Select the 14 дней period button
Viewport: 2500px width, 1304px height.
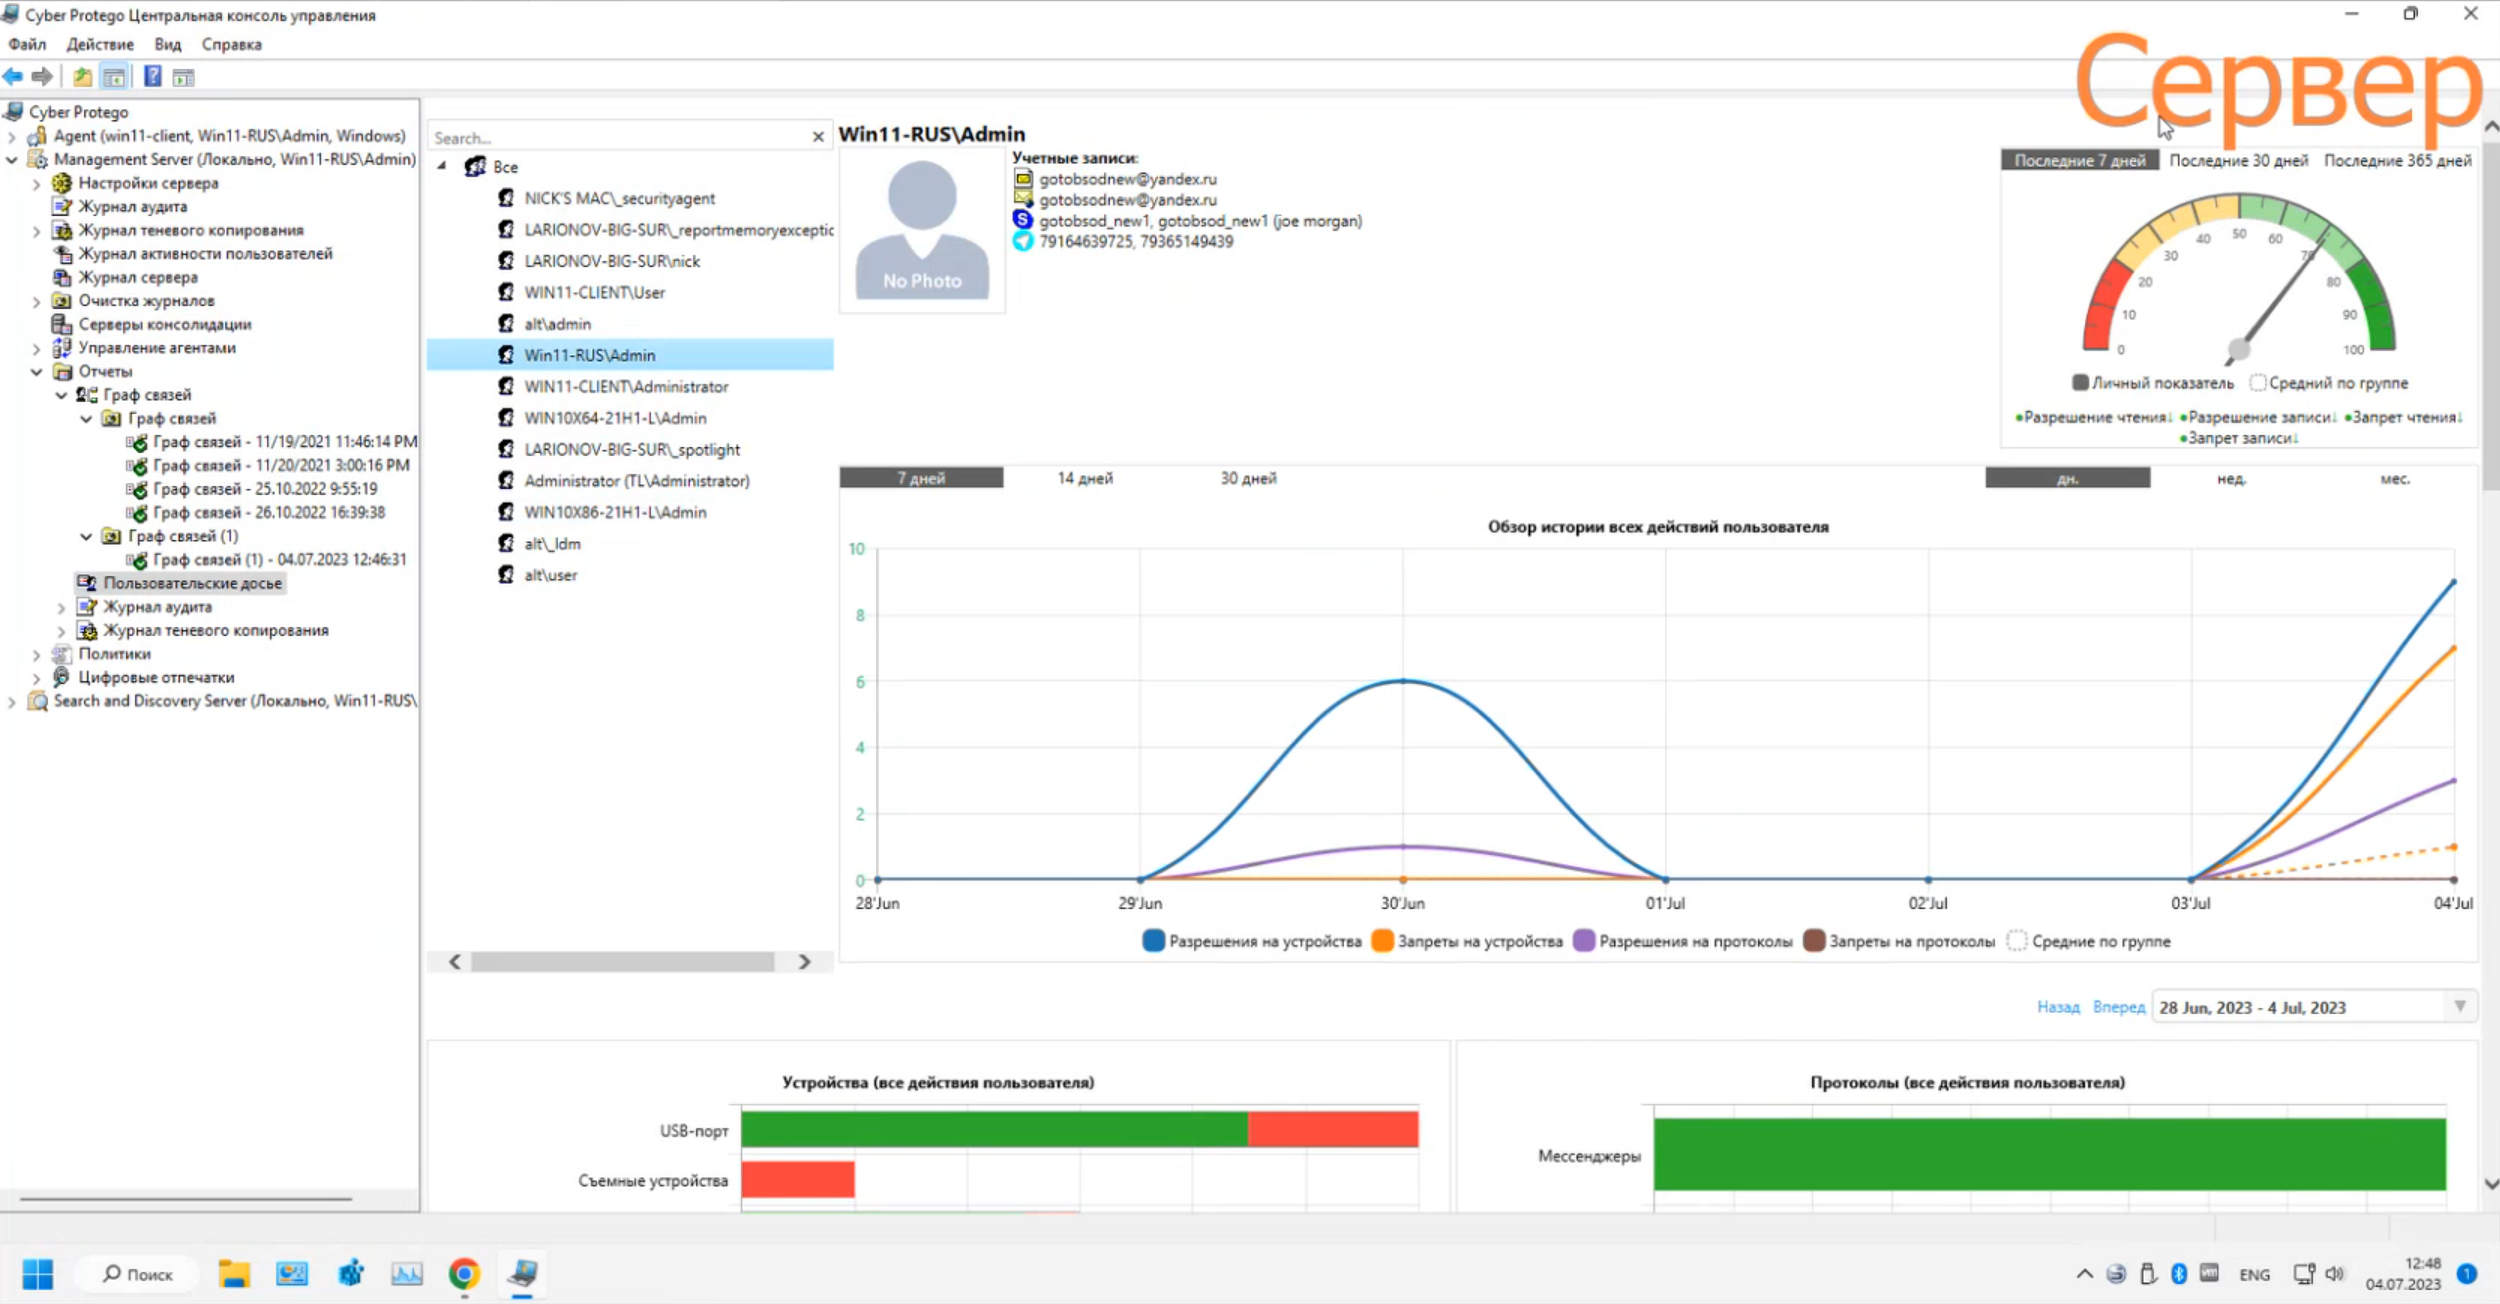point(1085,478)
